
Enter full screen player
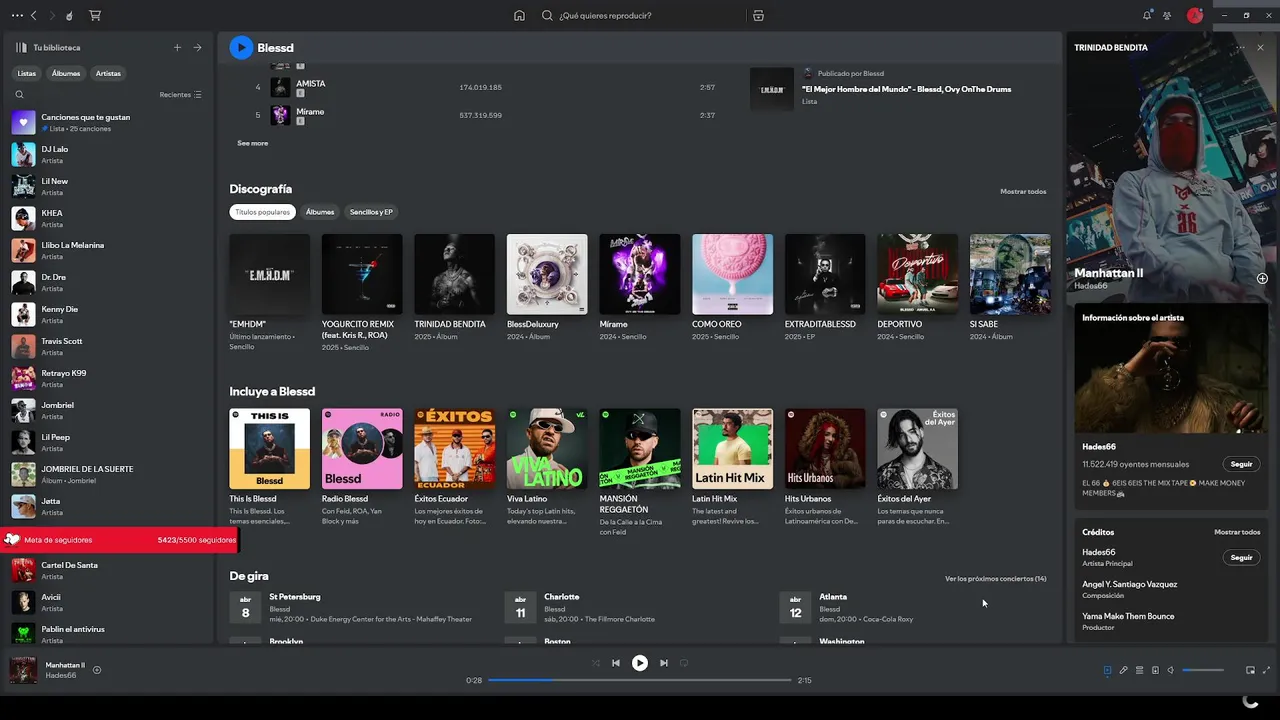pyautogui.click(x=1266, y=670)
